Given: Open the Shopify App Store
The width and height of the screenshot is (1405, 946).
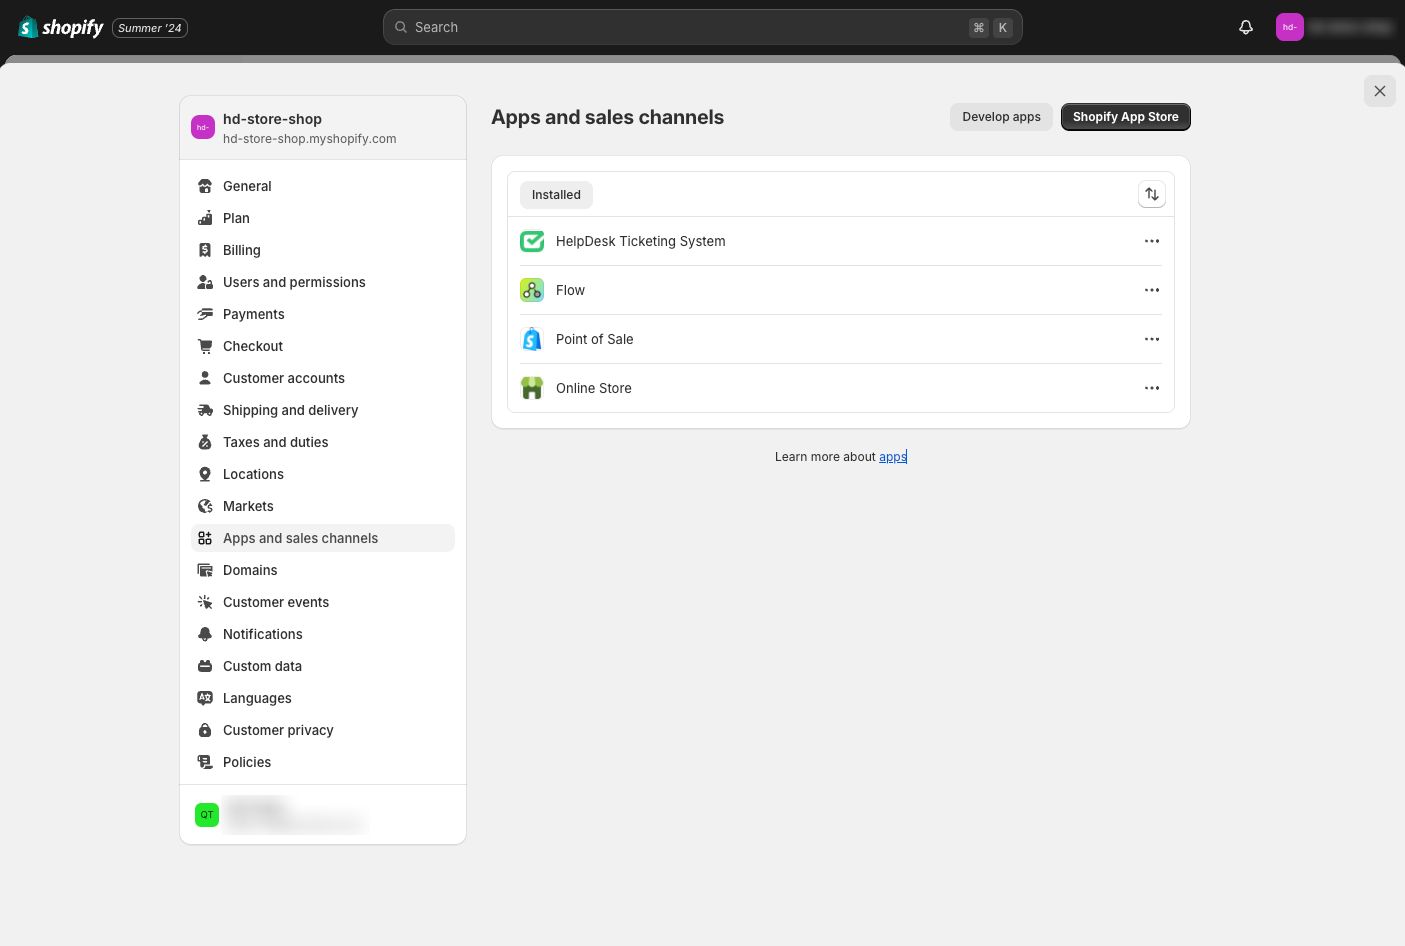Looking at the screenshot, I should (x=1126, y=117).
